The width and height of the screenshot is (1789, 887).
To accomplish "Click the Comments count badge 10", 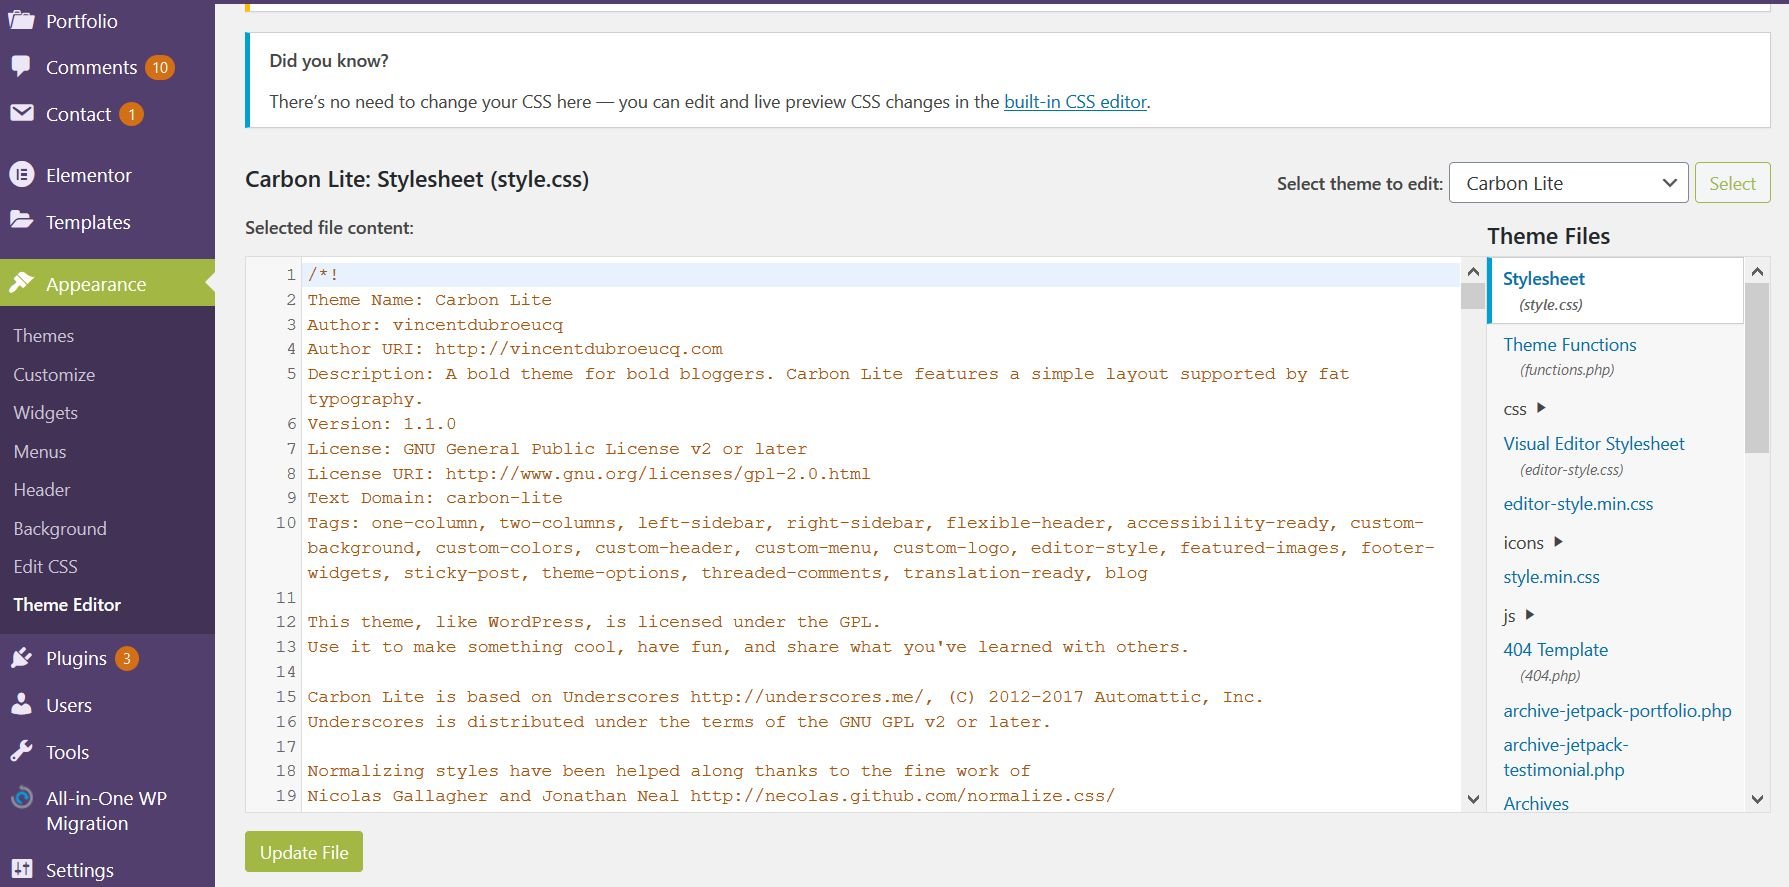I will [160, 67].
